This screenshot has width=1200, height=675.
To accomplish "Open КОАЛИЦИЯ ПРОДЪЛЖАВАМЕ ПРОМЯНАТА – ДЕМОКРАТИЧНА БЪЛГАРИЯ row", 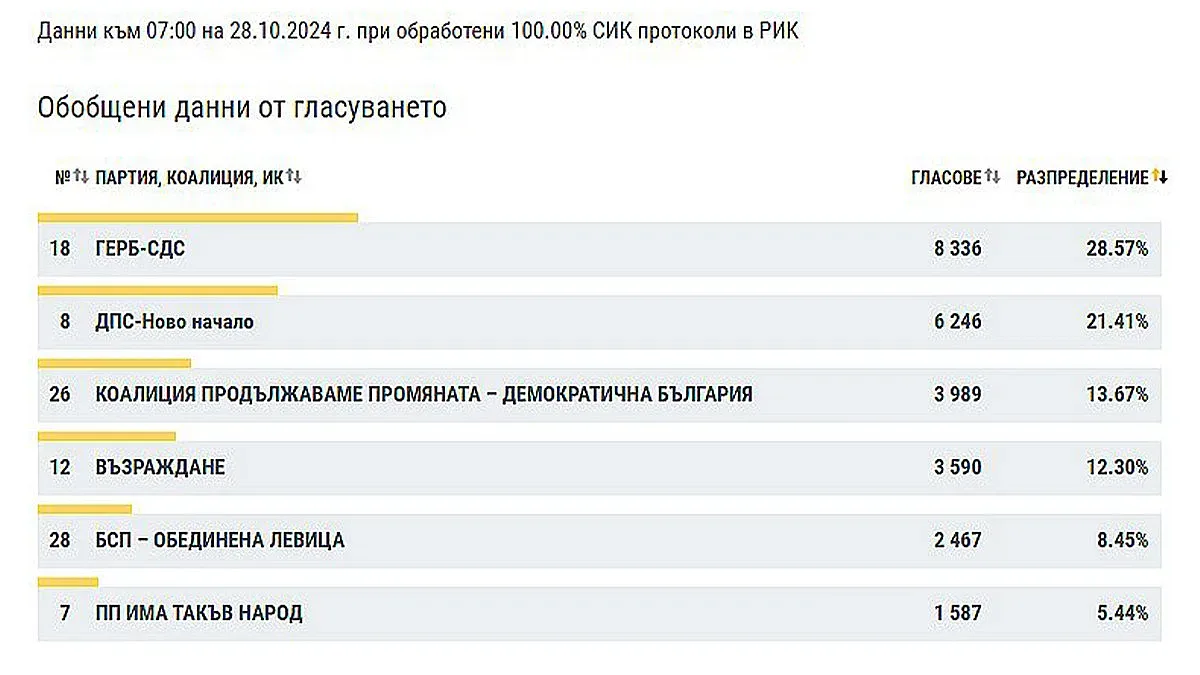I will click(423, 394).
